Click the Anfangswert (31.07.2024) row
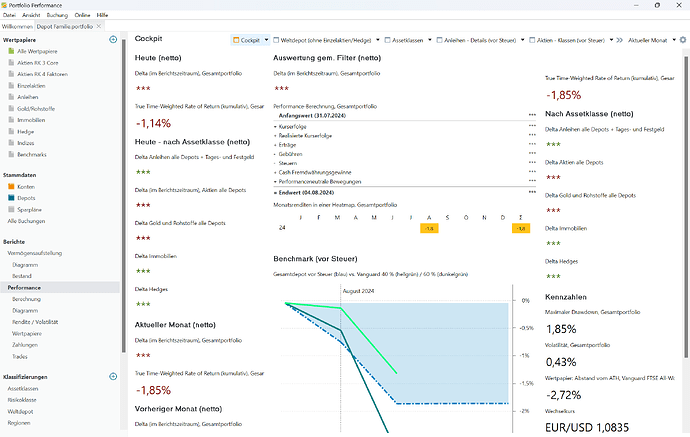Image resolution: width=690 pixels, height=437 pixels. 405,115
